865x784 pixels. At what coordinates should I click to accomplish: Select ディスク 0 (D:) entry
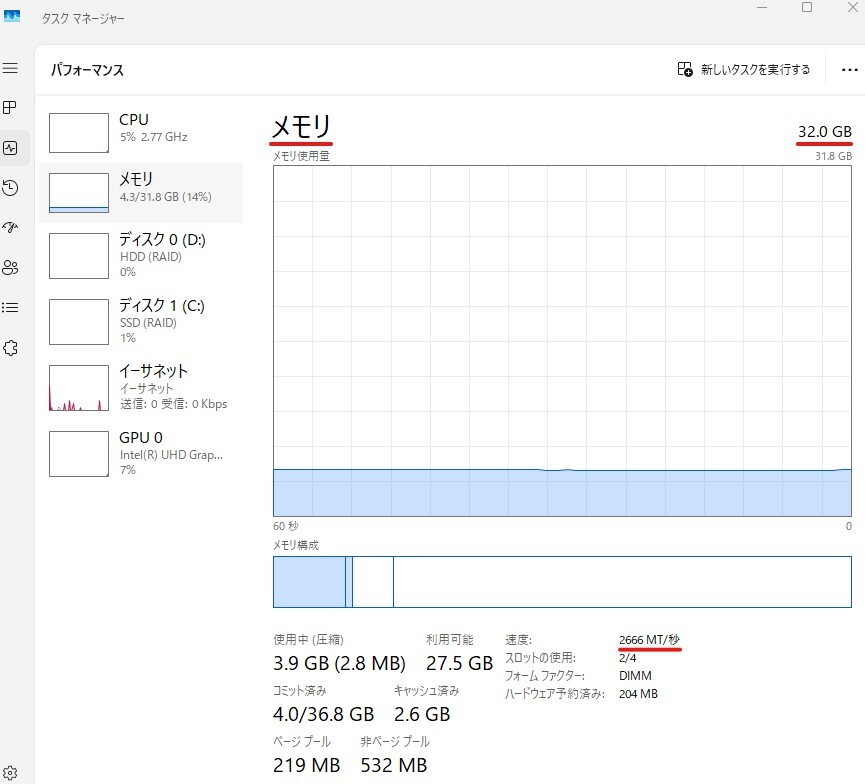pyautogui.click(x=141, y=255)
